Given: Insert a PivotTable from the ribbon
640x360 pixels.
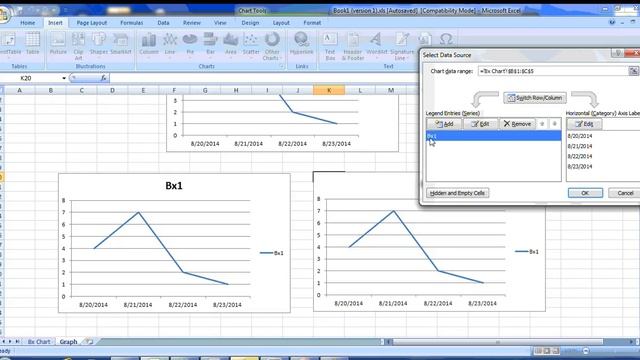Looking at the screenshot, I should [x=9, y=46].
